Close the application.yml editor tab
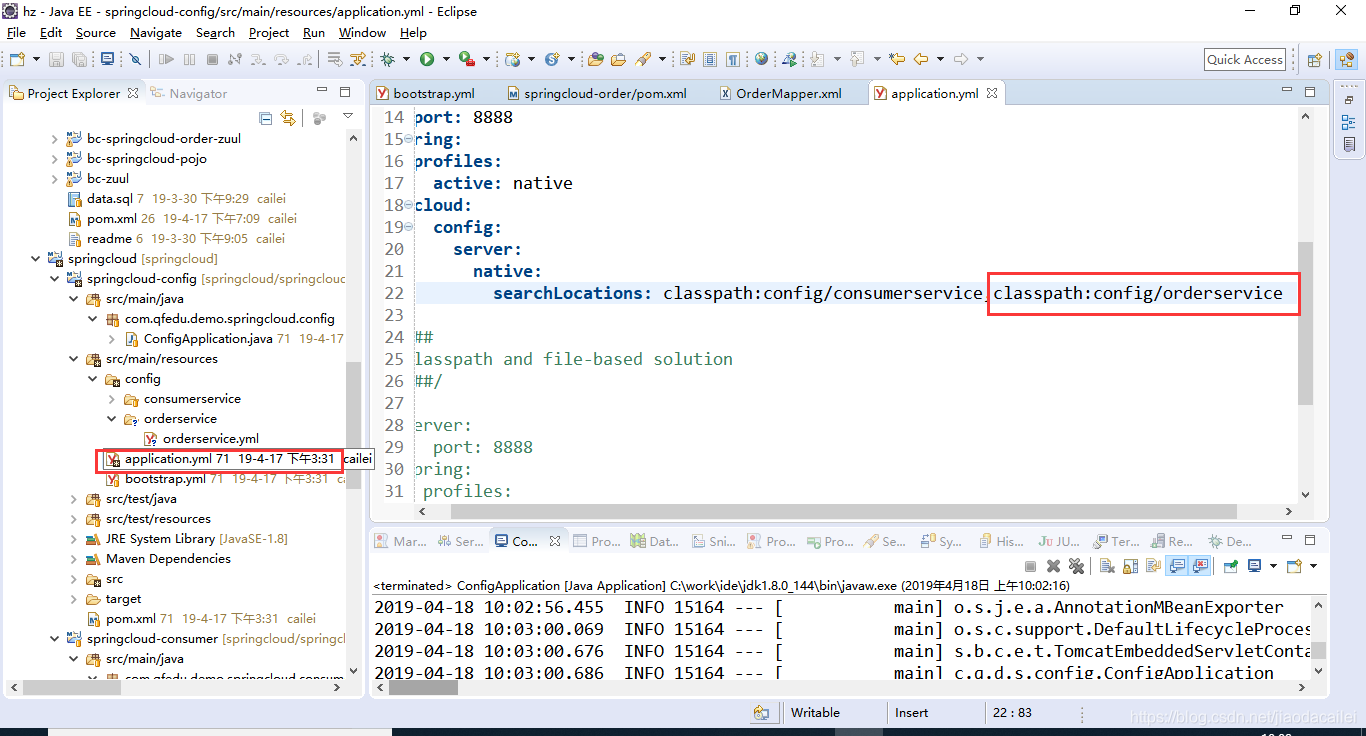Viewport: 1366px width, 736px height. (992, 93)
